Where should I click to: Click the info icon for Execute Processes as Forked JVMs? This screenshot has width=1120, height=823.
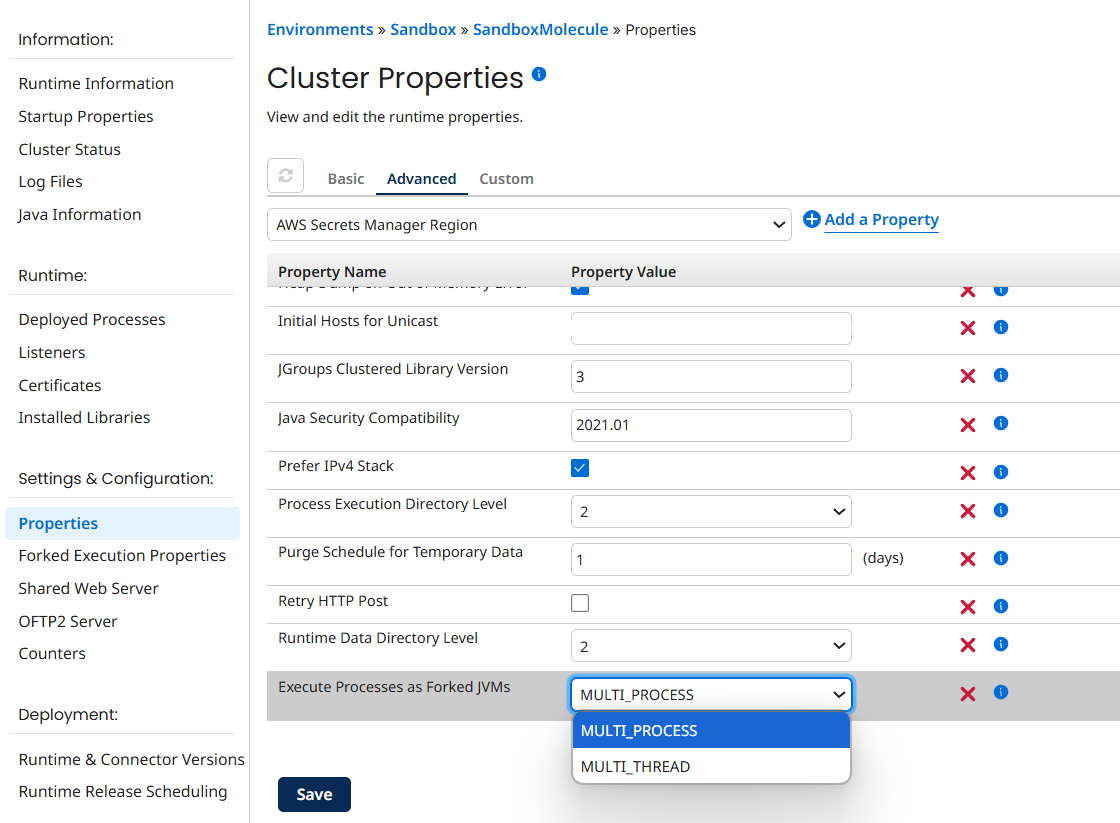pyautogui.click(x=1000, y=691)
